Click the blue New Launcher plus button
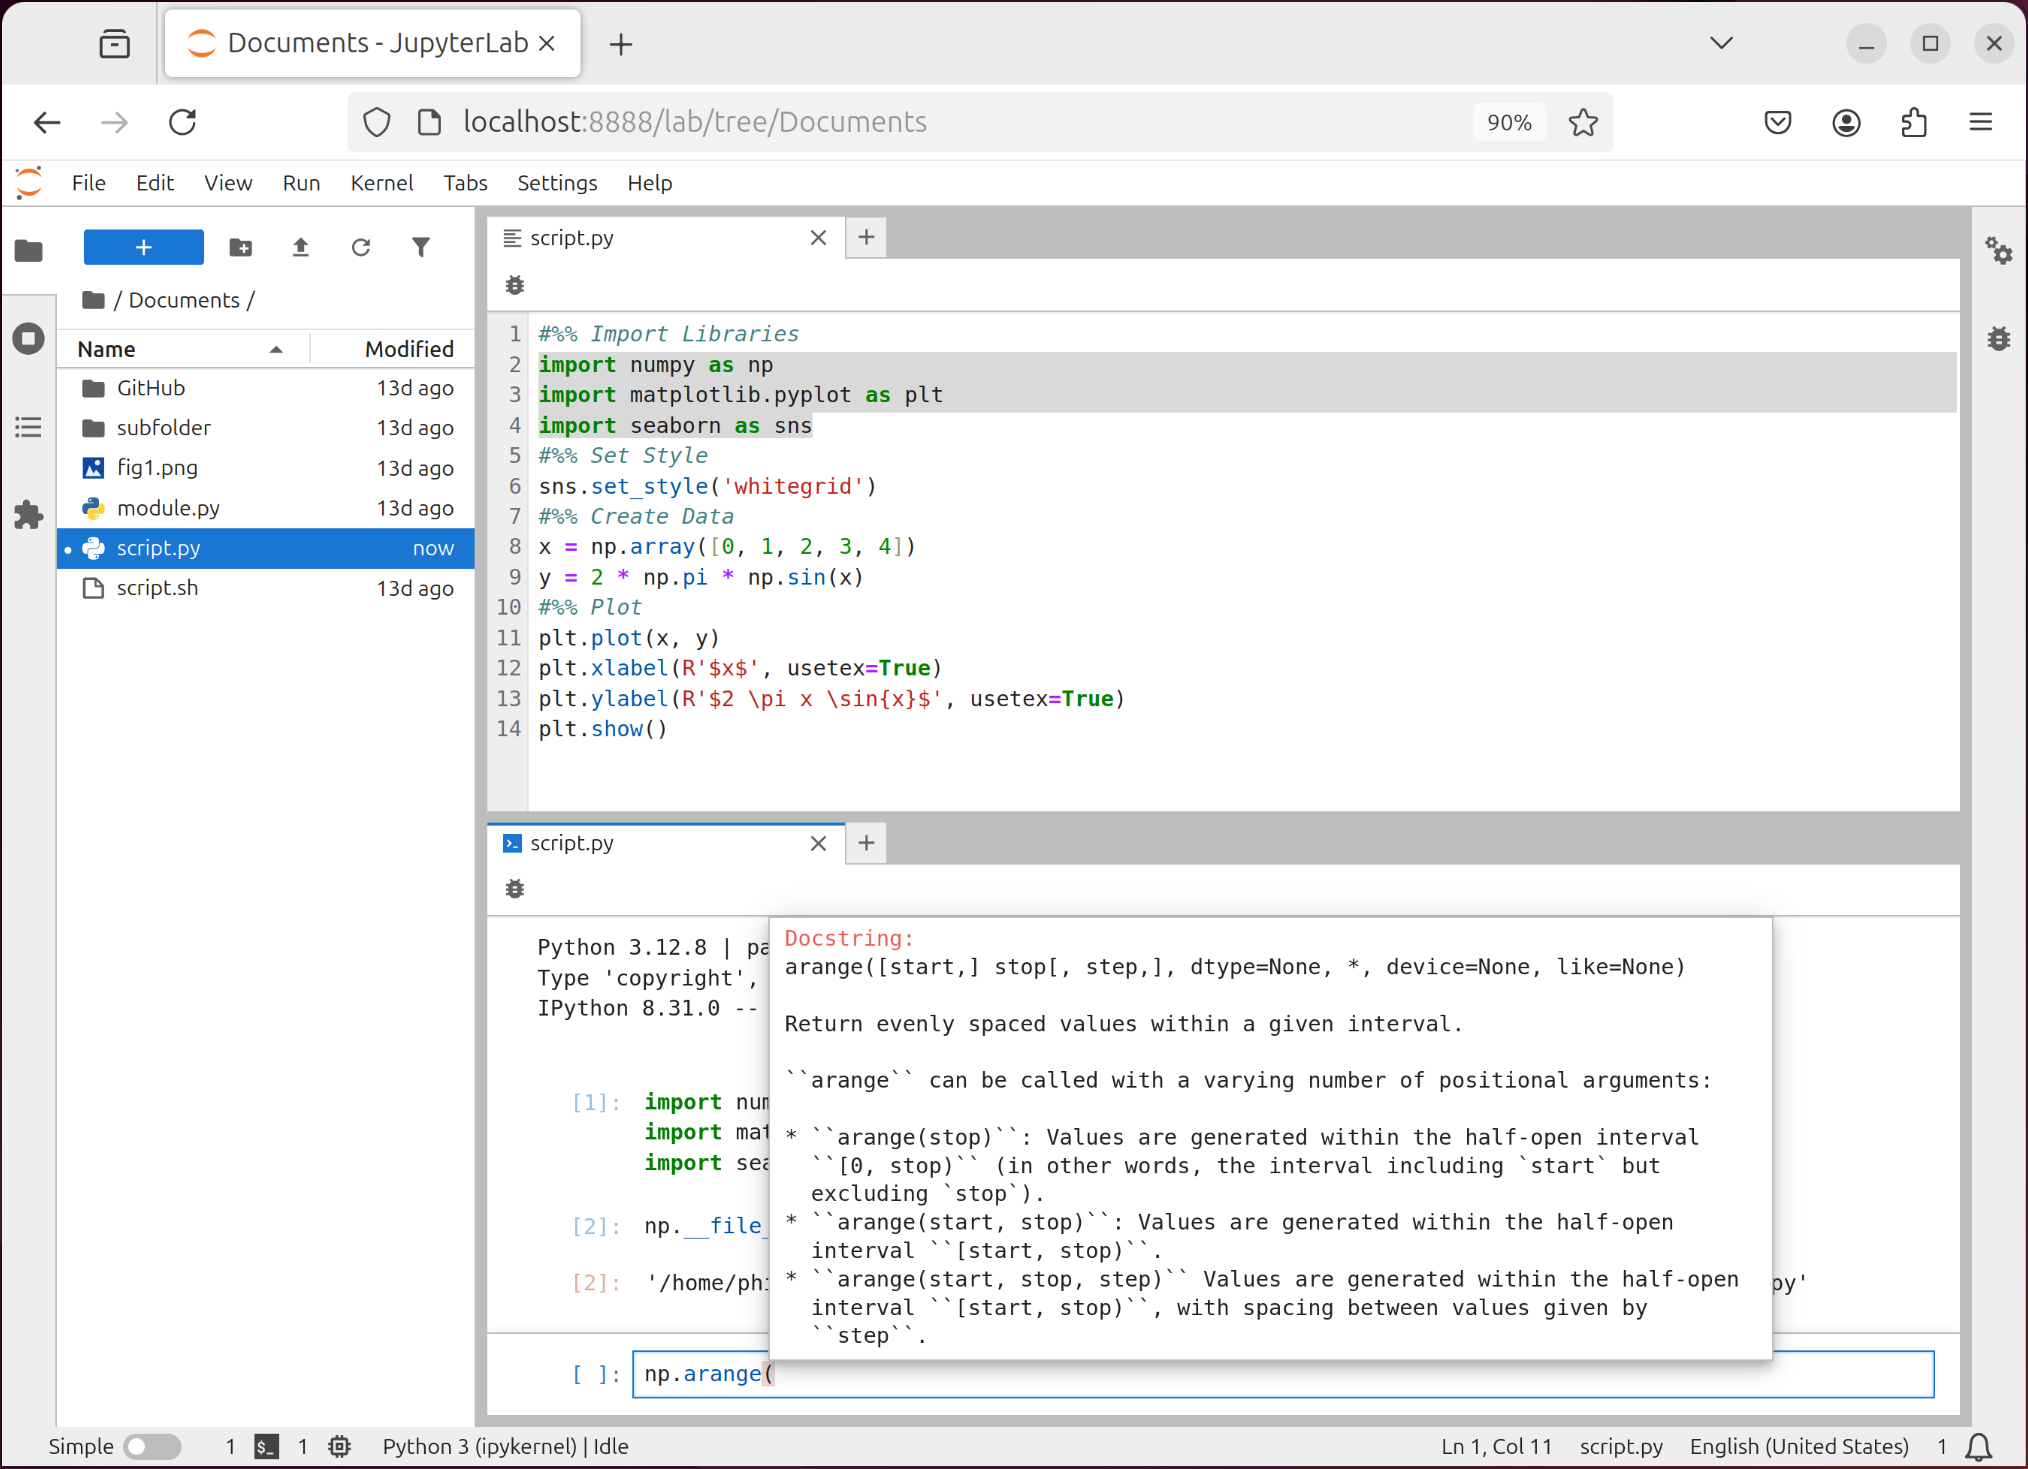This screenshot has width=2028, height=1469. point(143,247)
